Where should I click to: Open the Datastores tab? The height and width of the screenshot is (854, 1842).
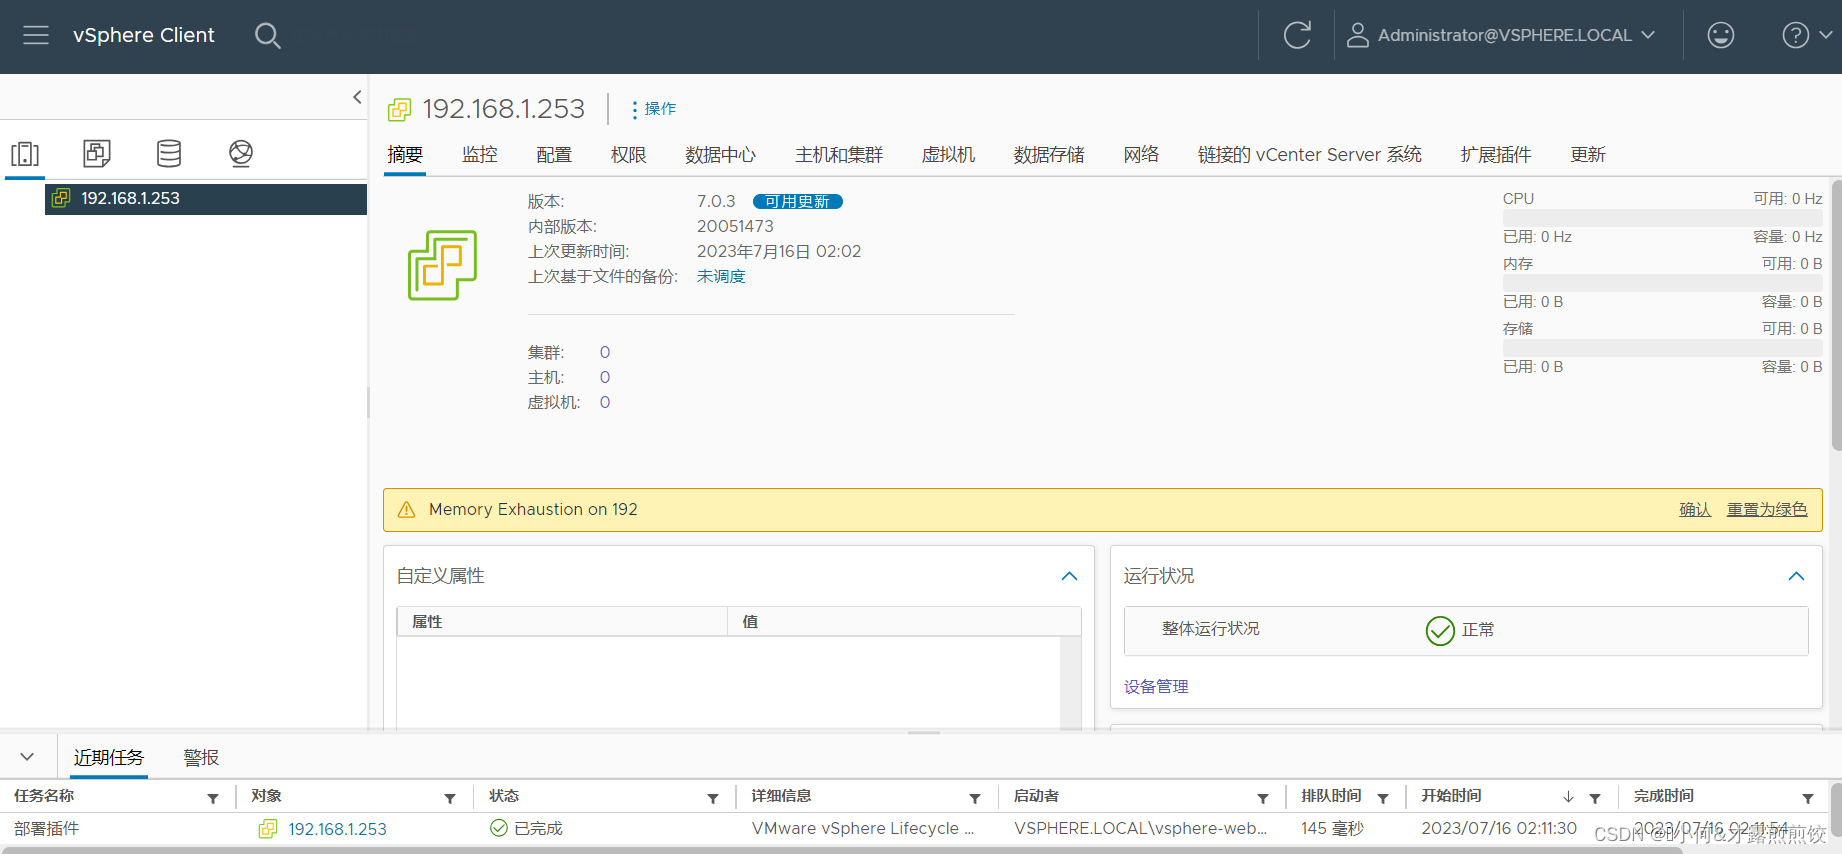1049,154
